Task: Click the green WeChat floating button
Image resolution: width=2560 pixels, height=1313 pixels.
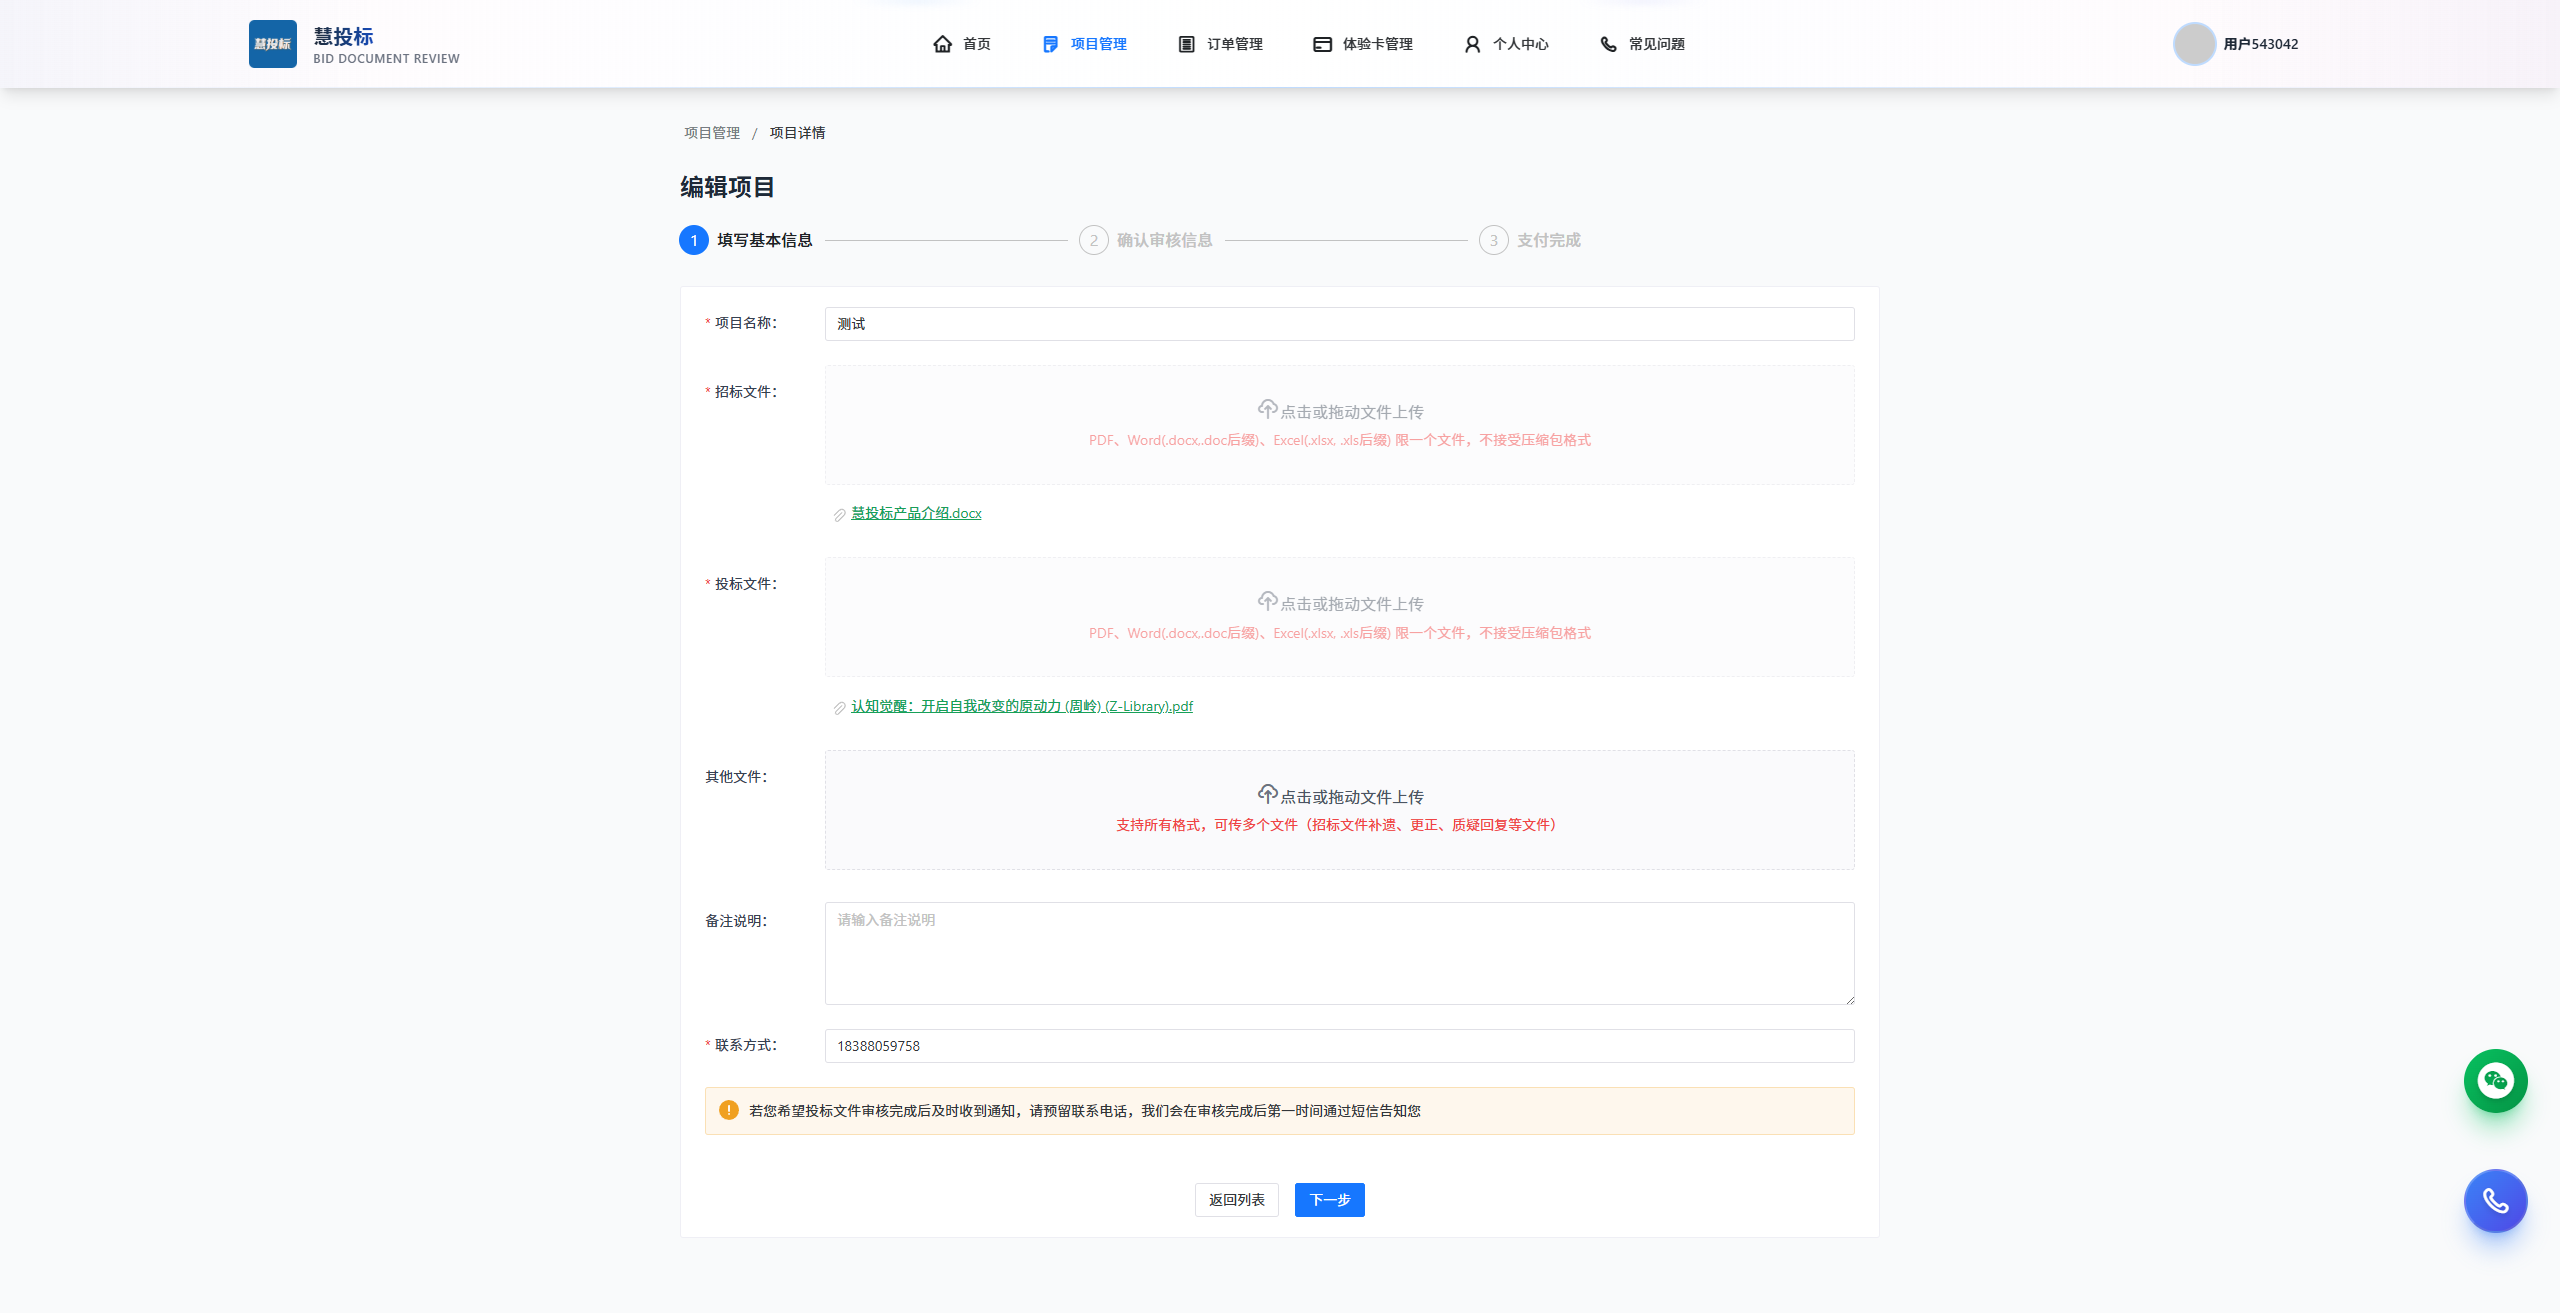Action: 2495,1080
